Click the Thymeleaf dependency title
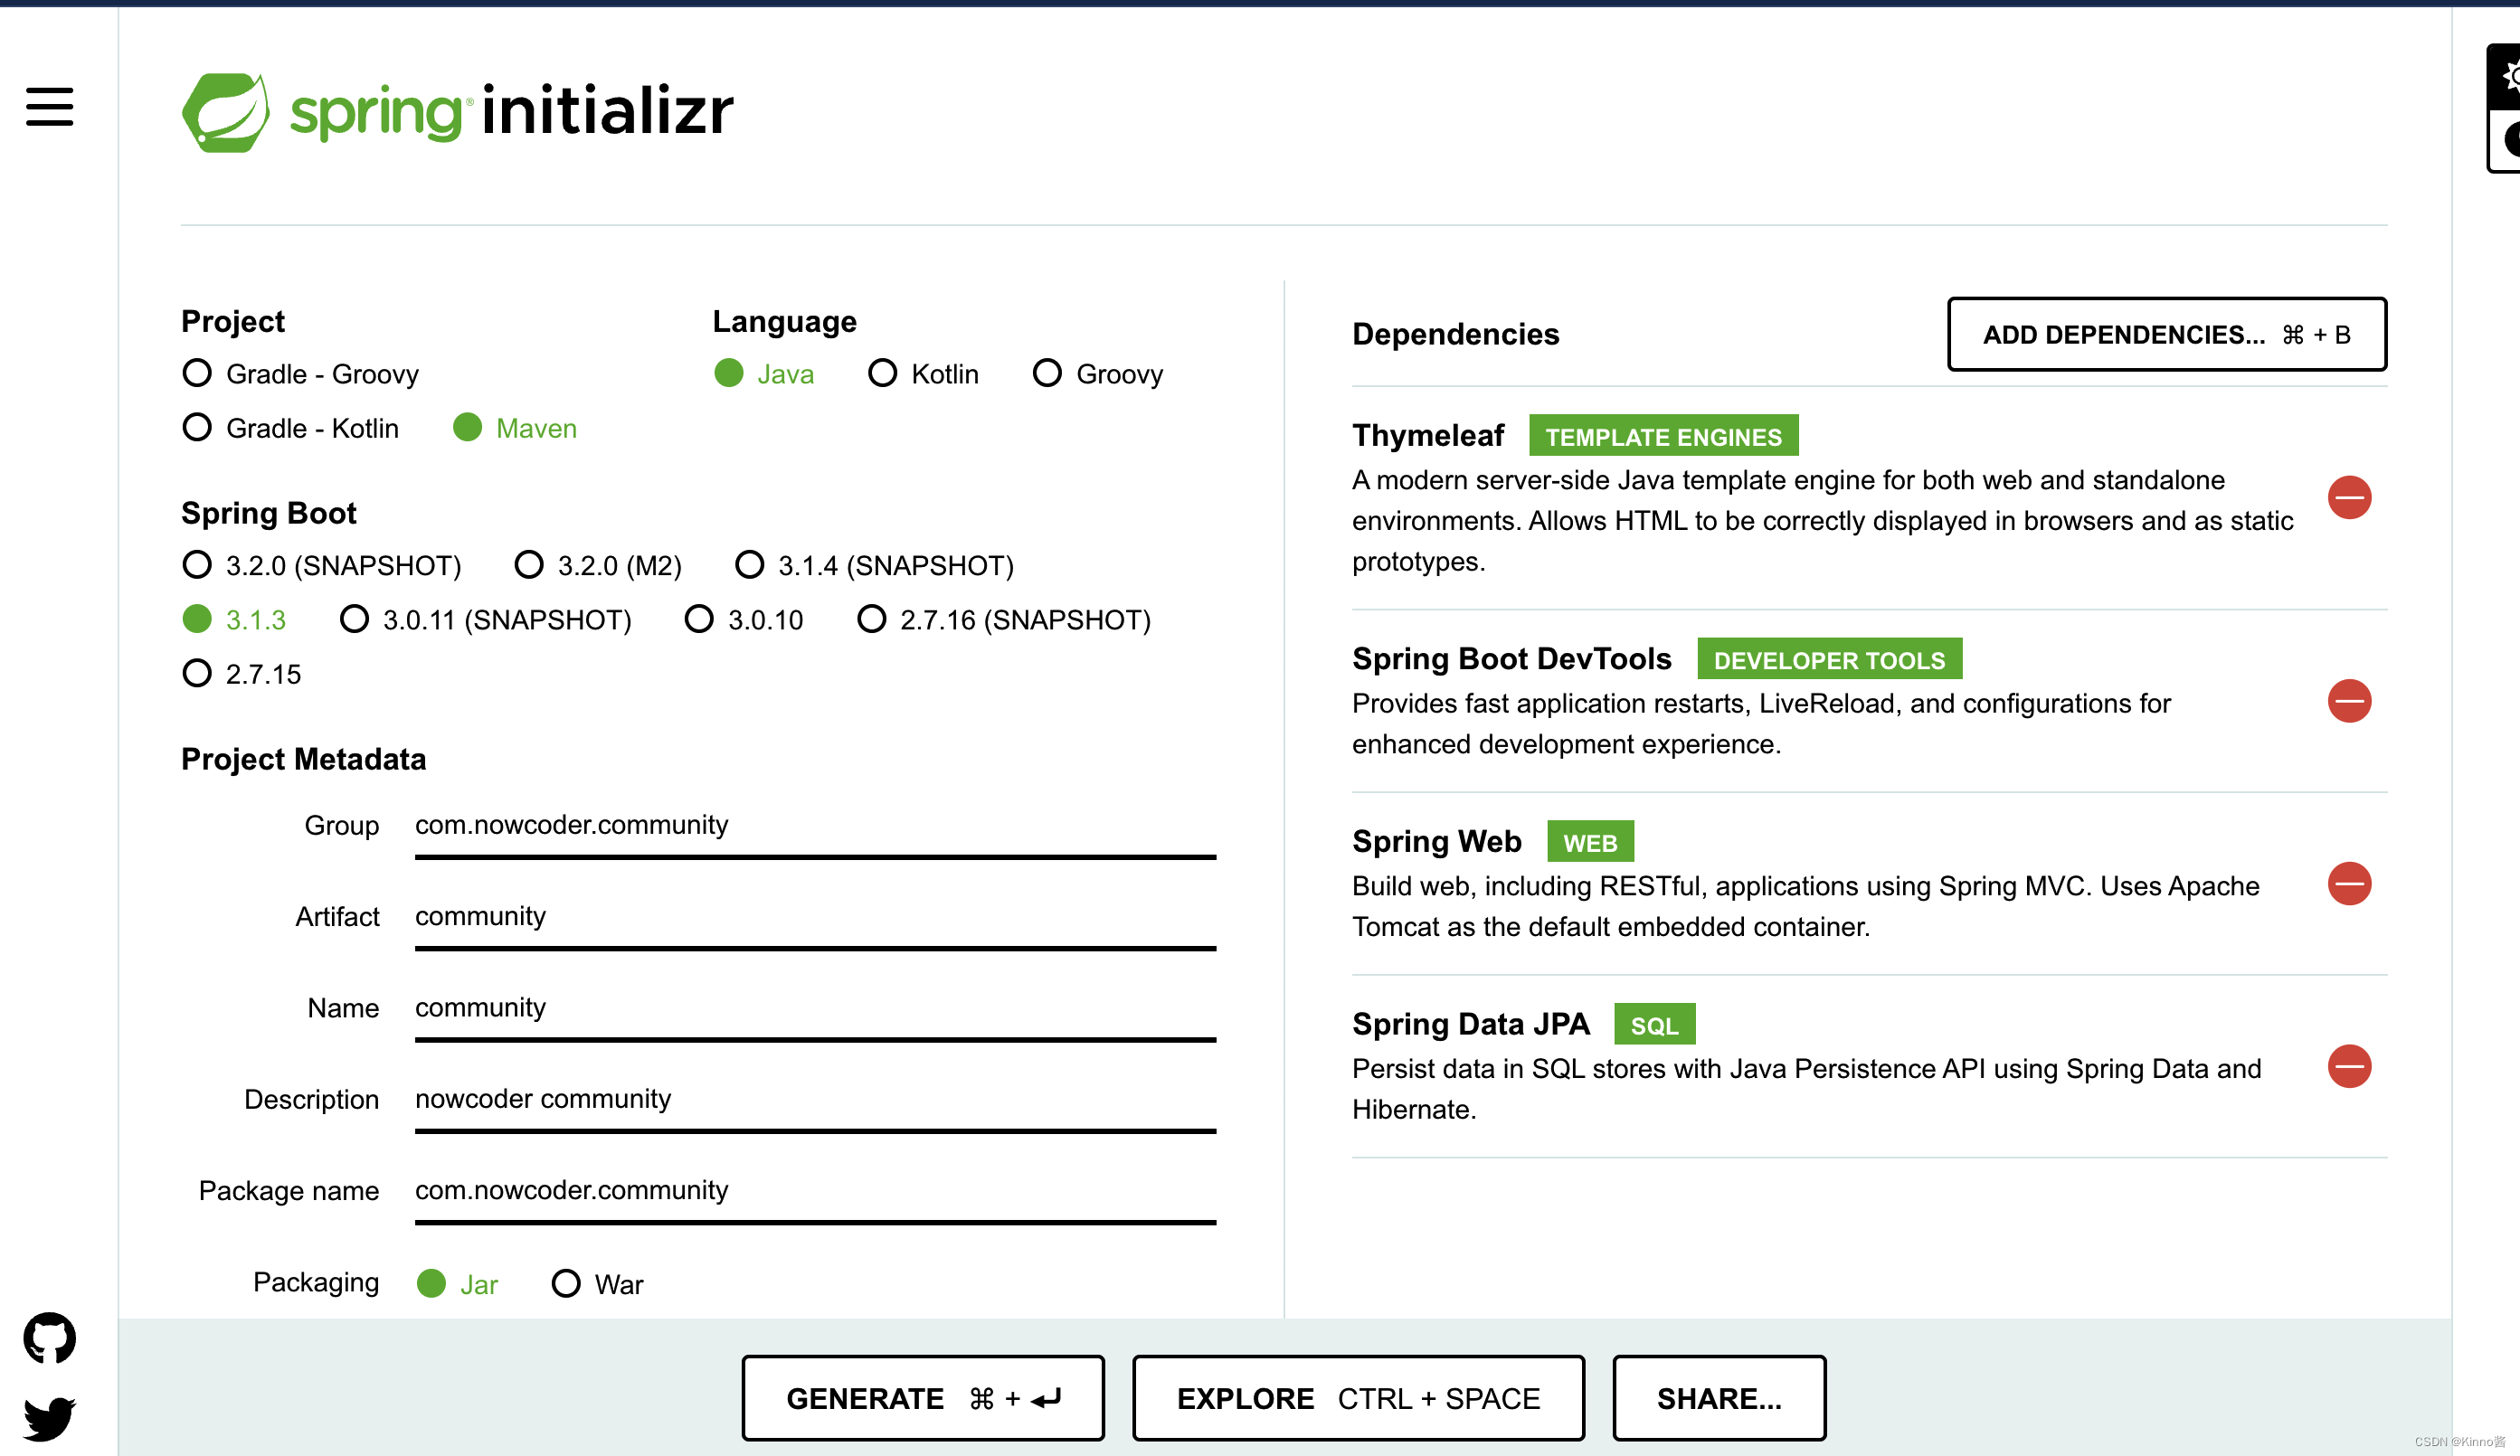This screenshot has width=2520, height=1456. [x=1427, y=436]
